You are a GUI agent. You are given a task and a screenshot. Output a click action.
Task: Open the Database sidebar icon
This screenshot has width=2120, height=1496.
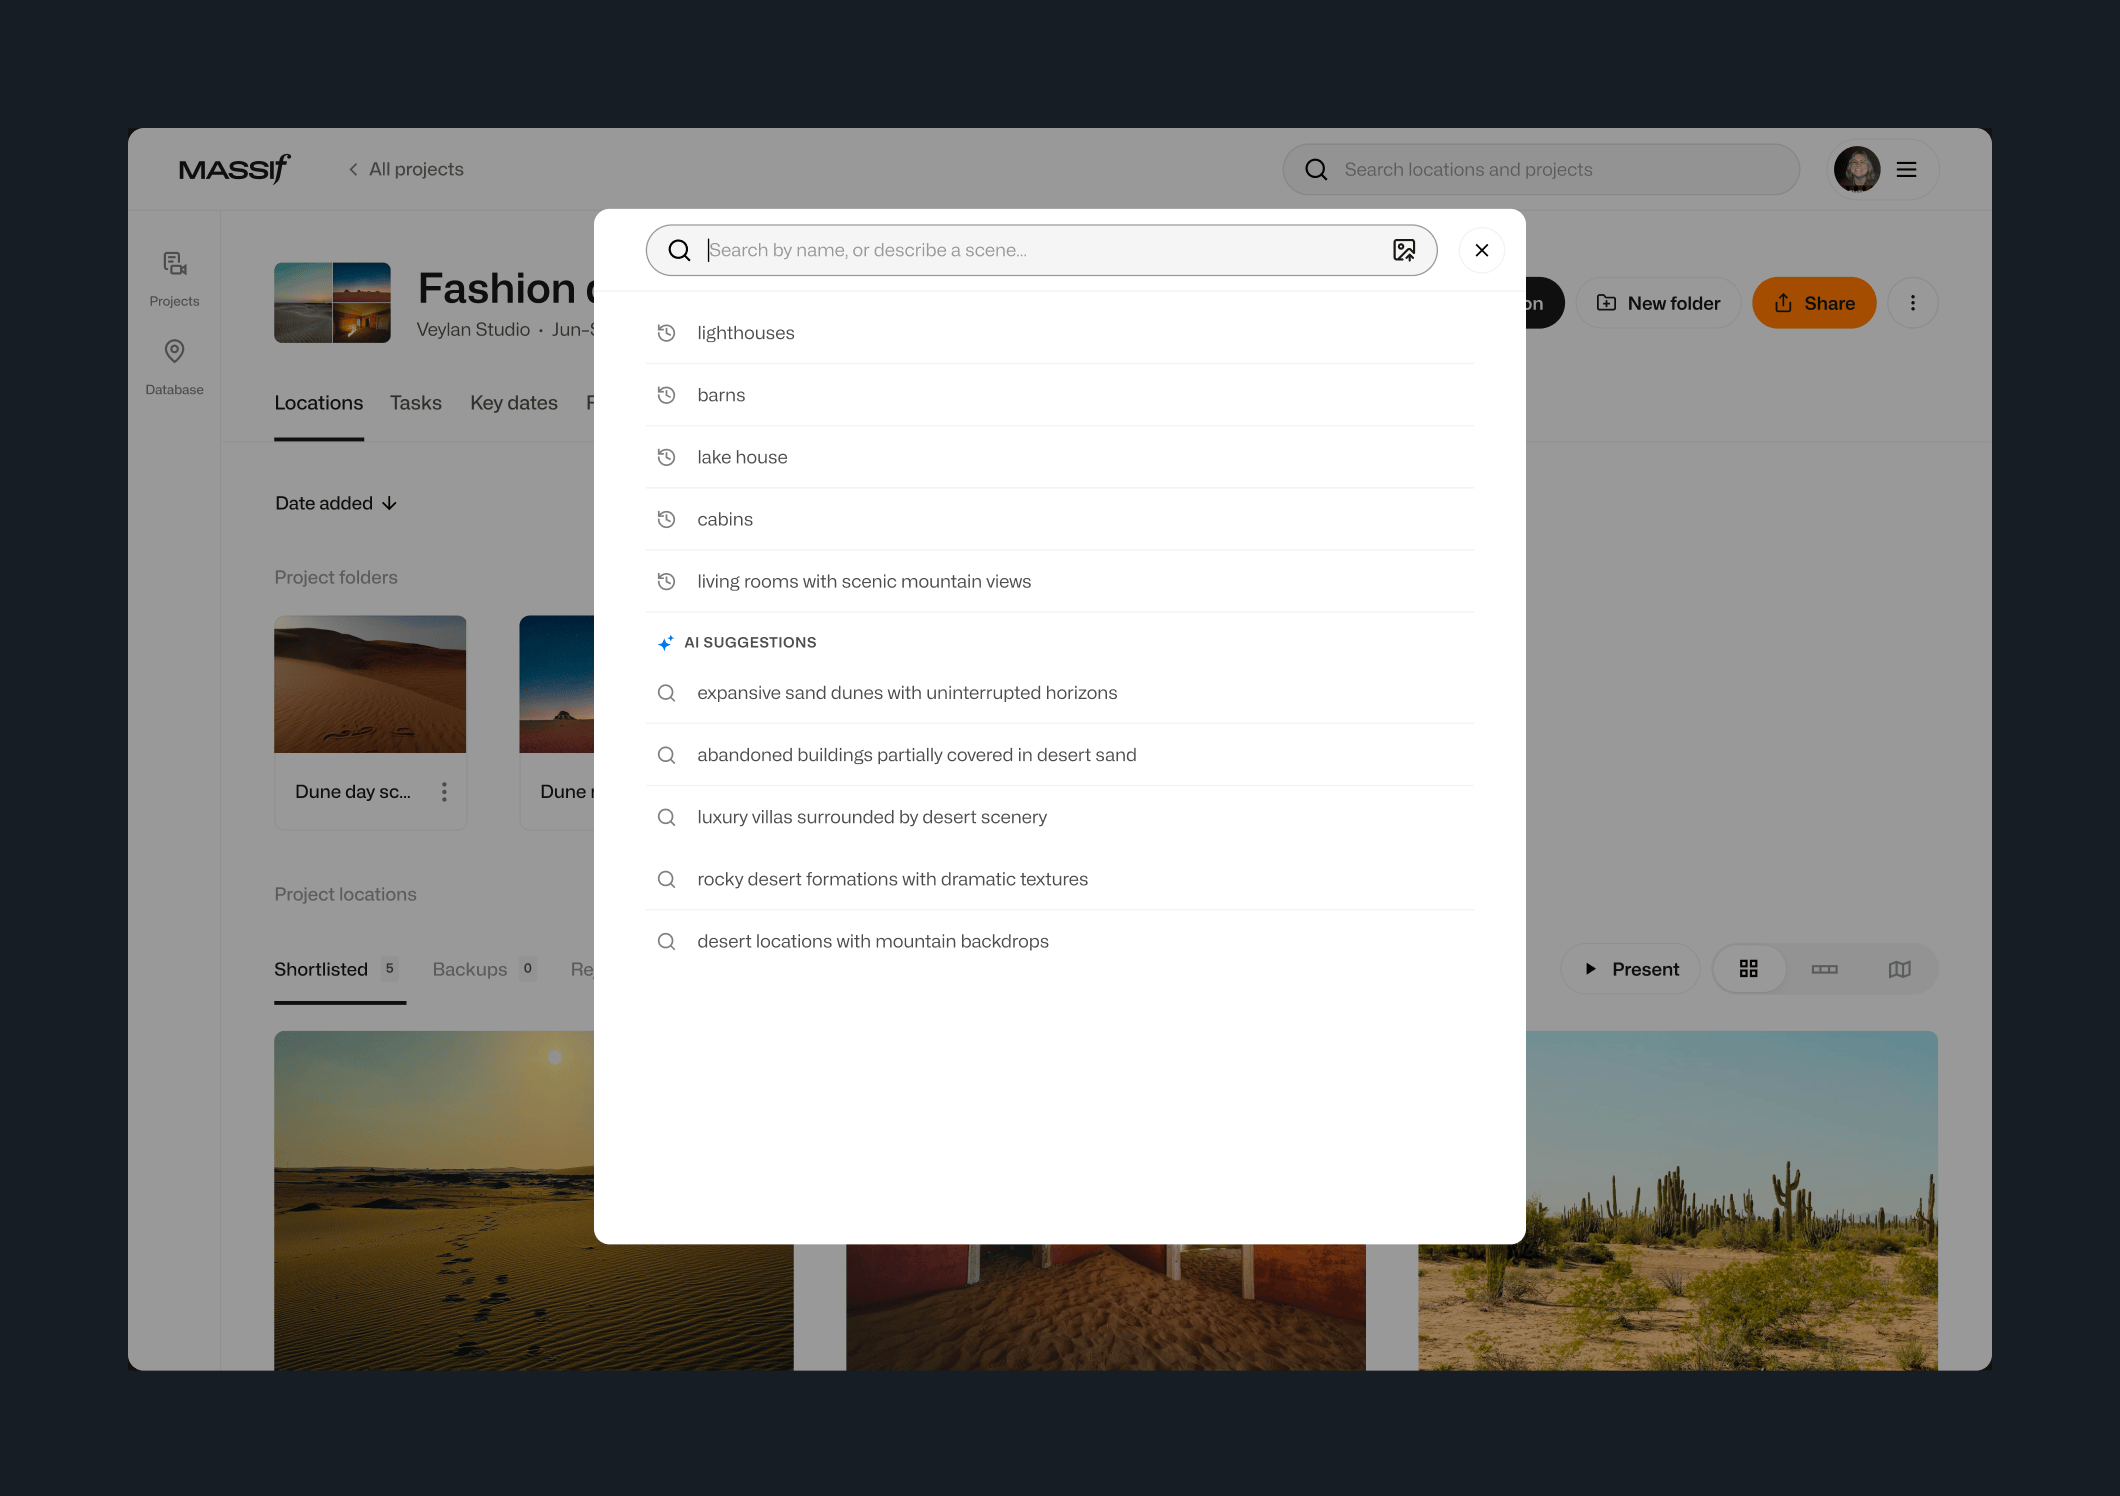[x=174, y=367]
